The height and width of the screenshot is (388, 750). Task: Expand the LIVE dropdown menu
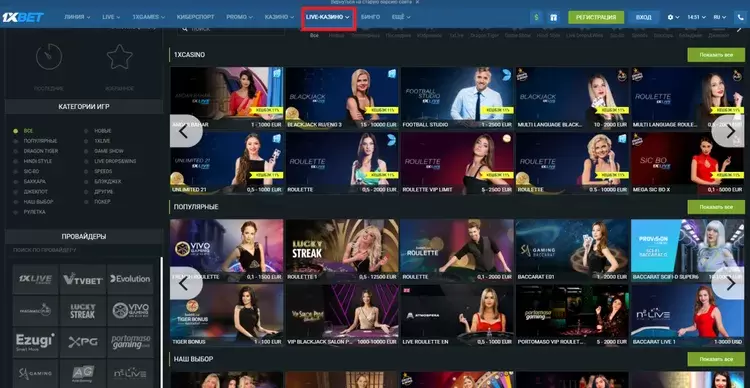click(111, 17)
